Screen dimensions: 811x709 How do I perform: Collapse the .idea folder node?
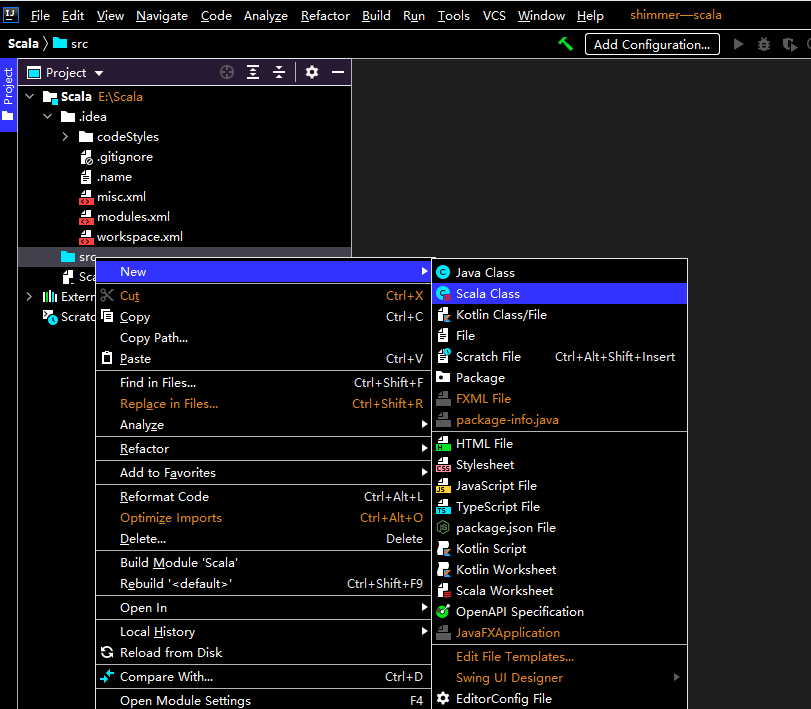pyautogui.click(x=48, y=116)
